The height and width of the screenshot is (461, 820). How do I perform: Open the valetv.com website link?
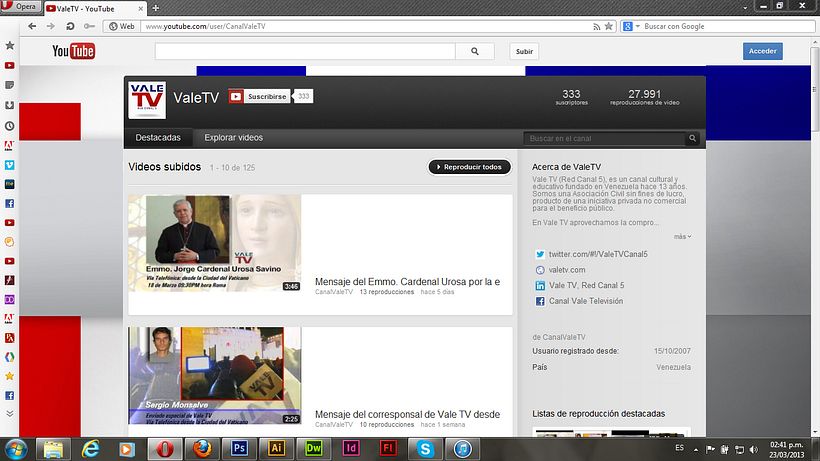tap(567, 270)
